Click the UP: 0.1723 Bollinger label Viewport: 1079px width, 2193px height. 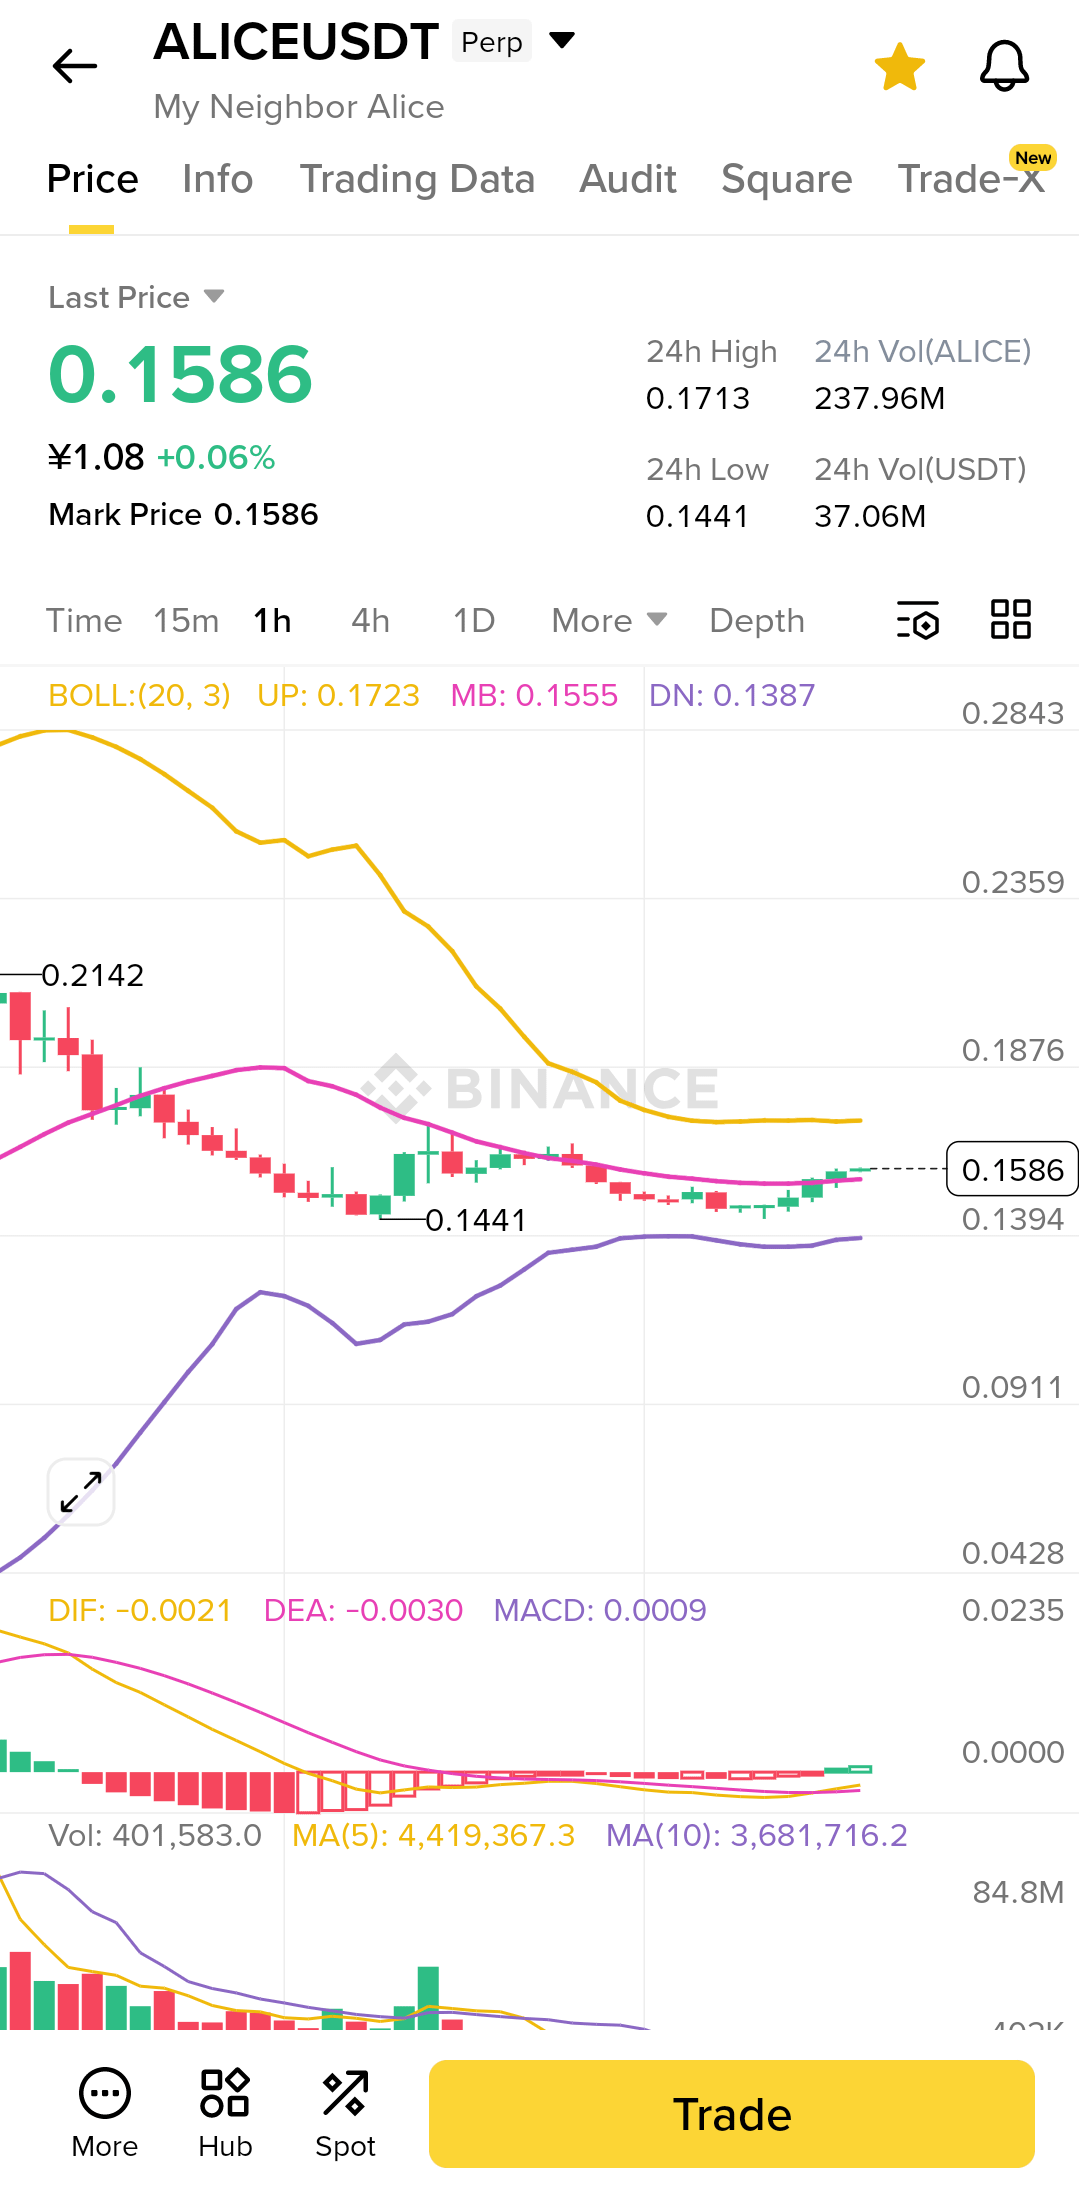(x=338, y=696)
